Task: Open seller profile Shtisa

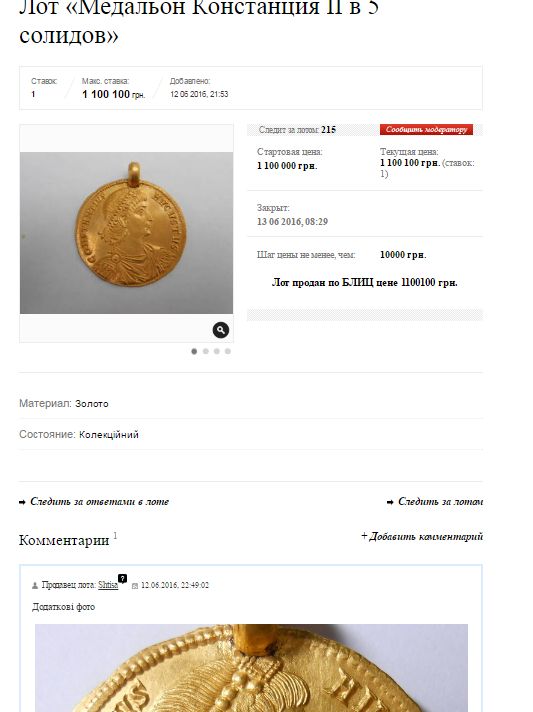Action: (108, 585)
